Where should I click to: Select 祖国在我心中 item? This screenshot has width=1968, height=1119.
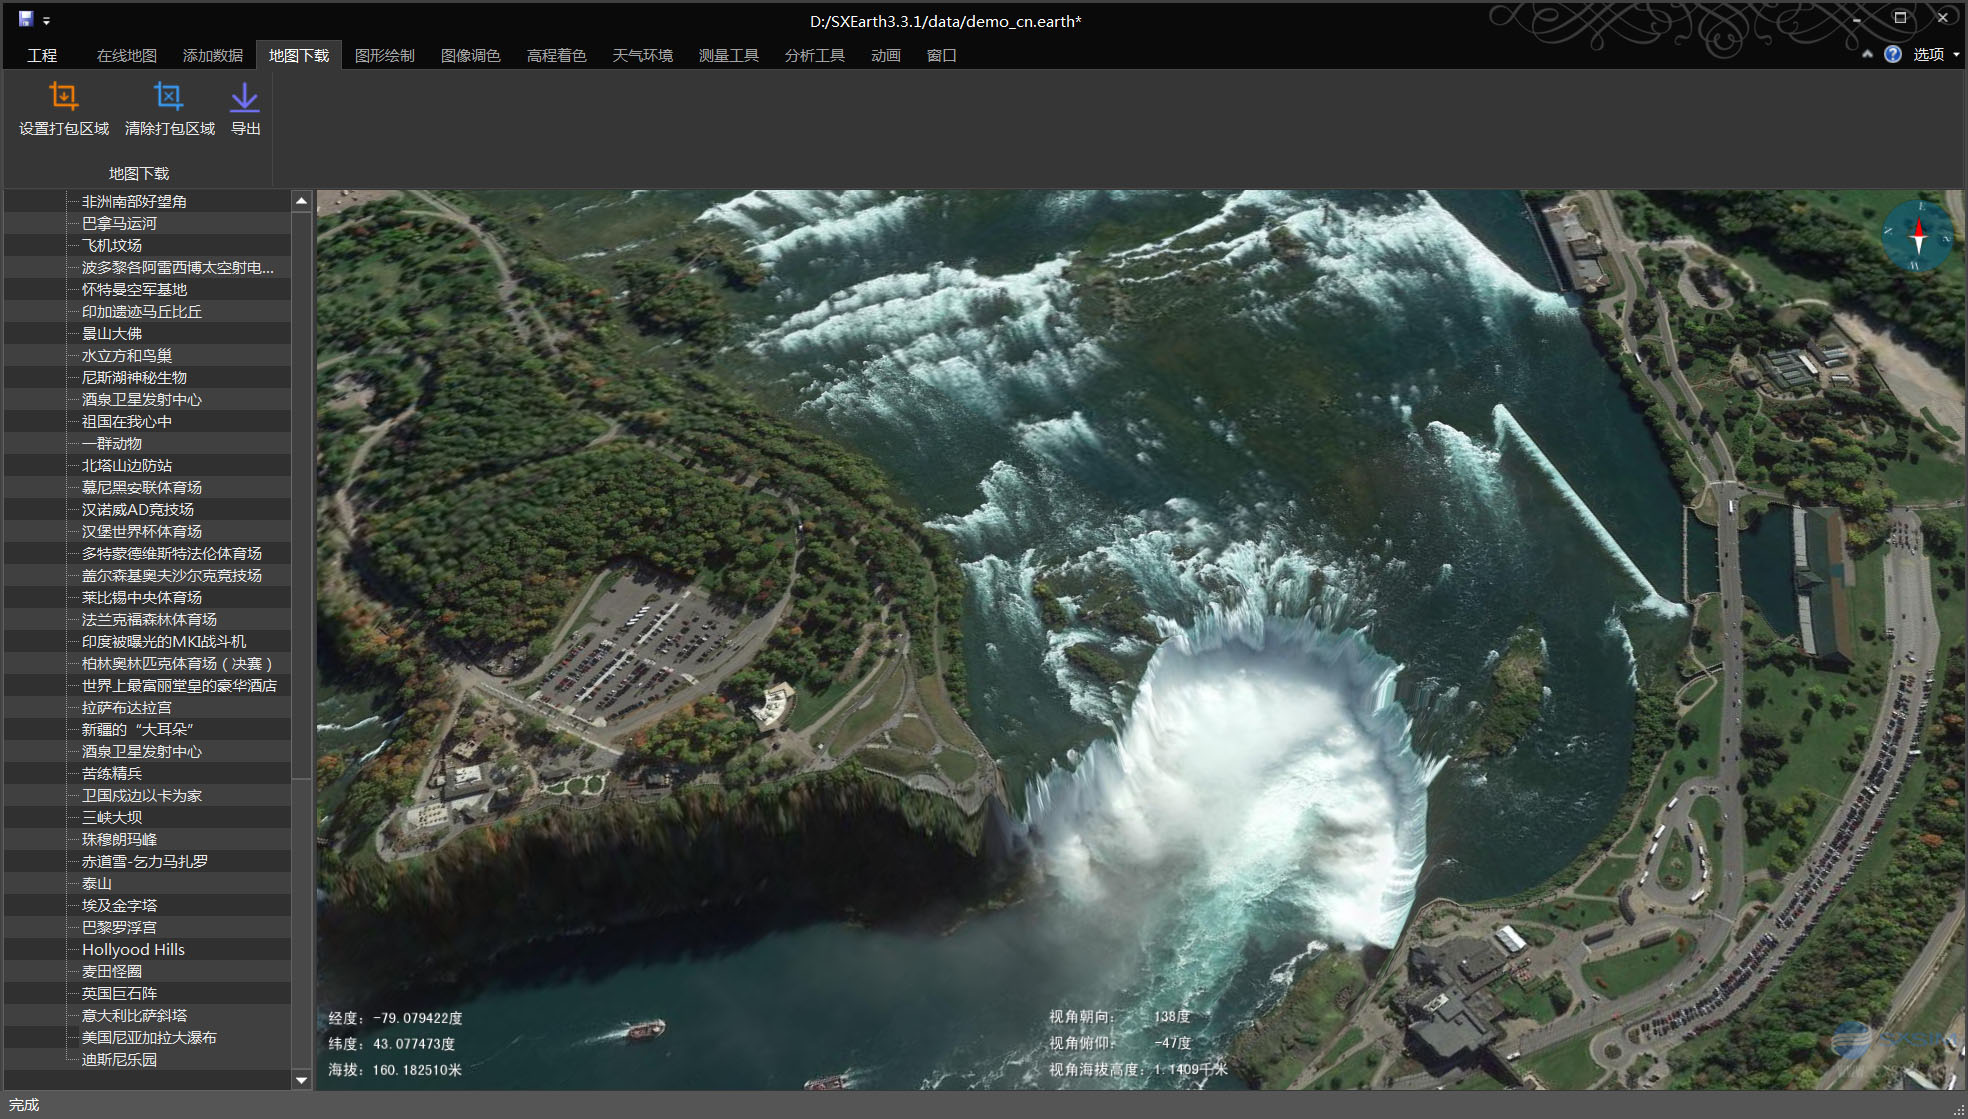127,421
